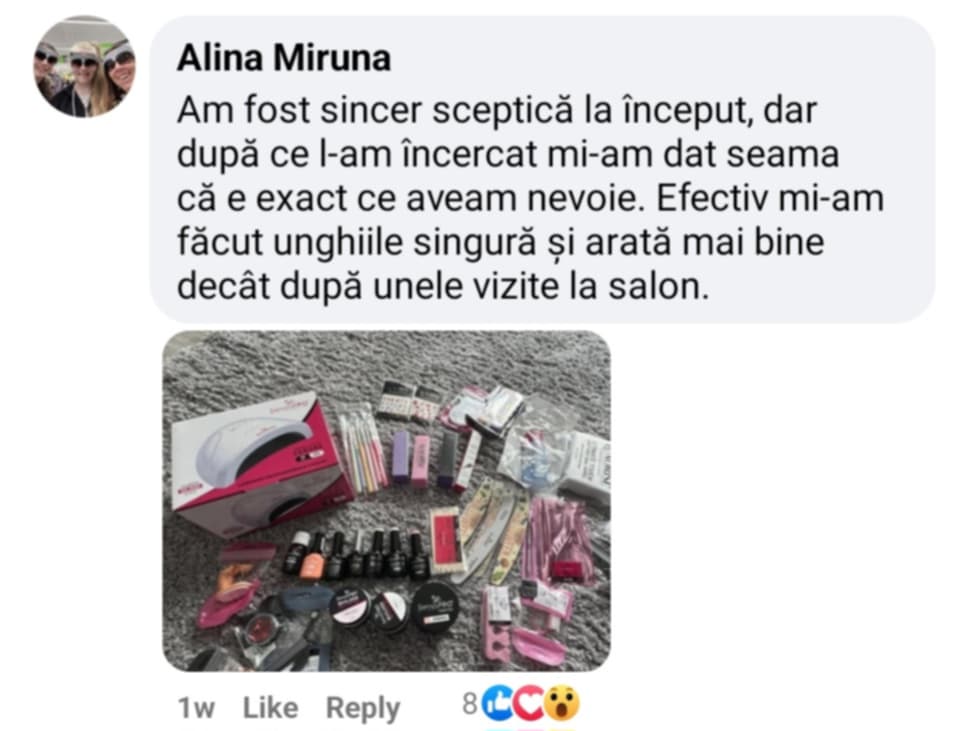The height and width of the screenshot is (731, 966).
Task: Select the comment text bubble
Action: 542,169
